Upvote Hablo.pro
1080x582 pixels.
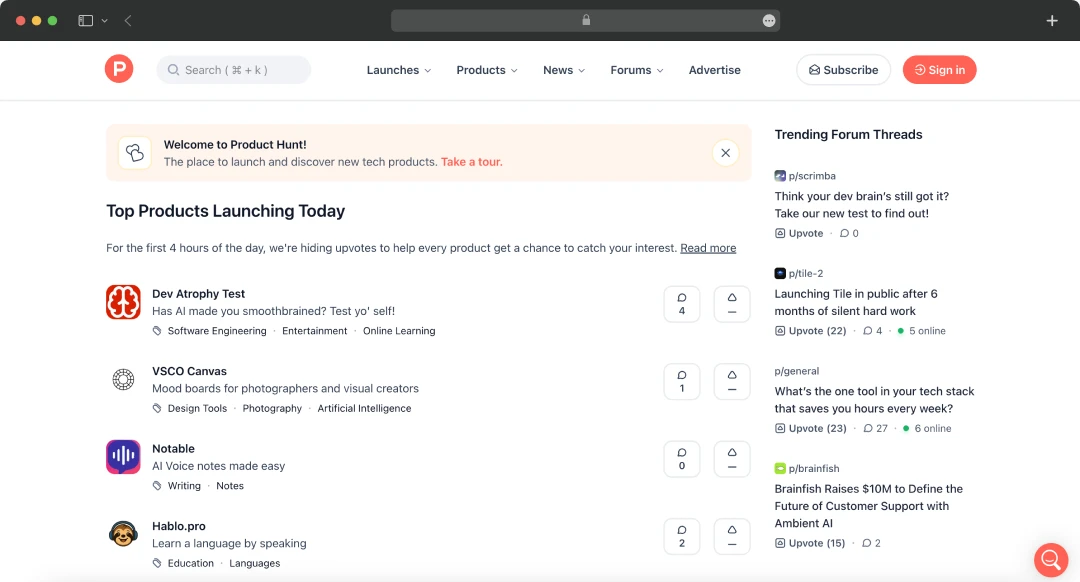732,537
